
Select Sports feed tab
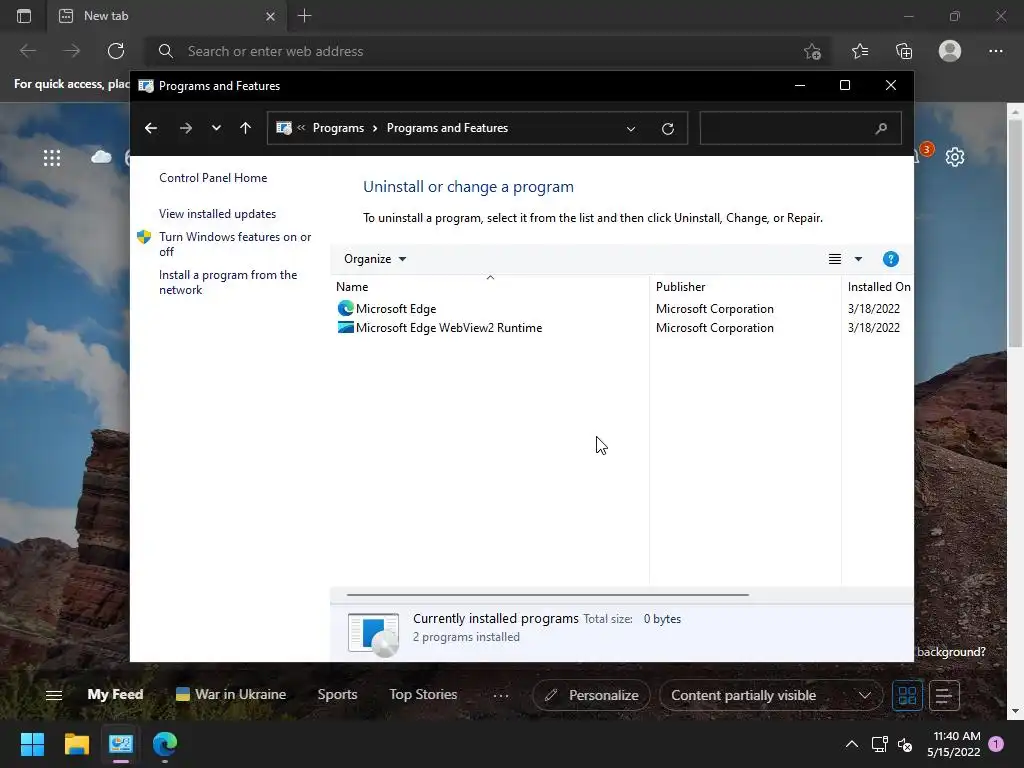point(337,694)
